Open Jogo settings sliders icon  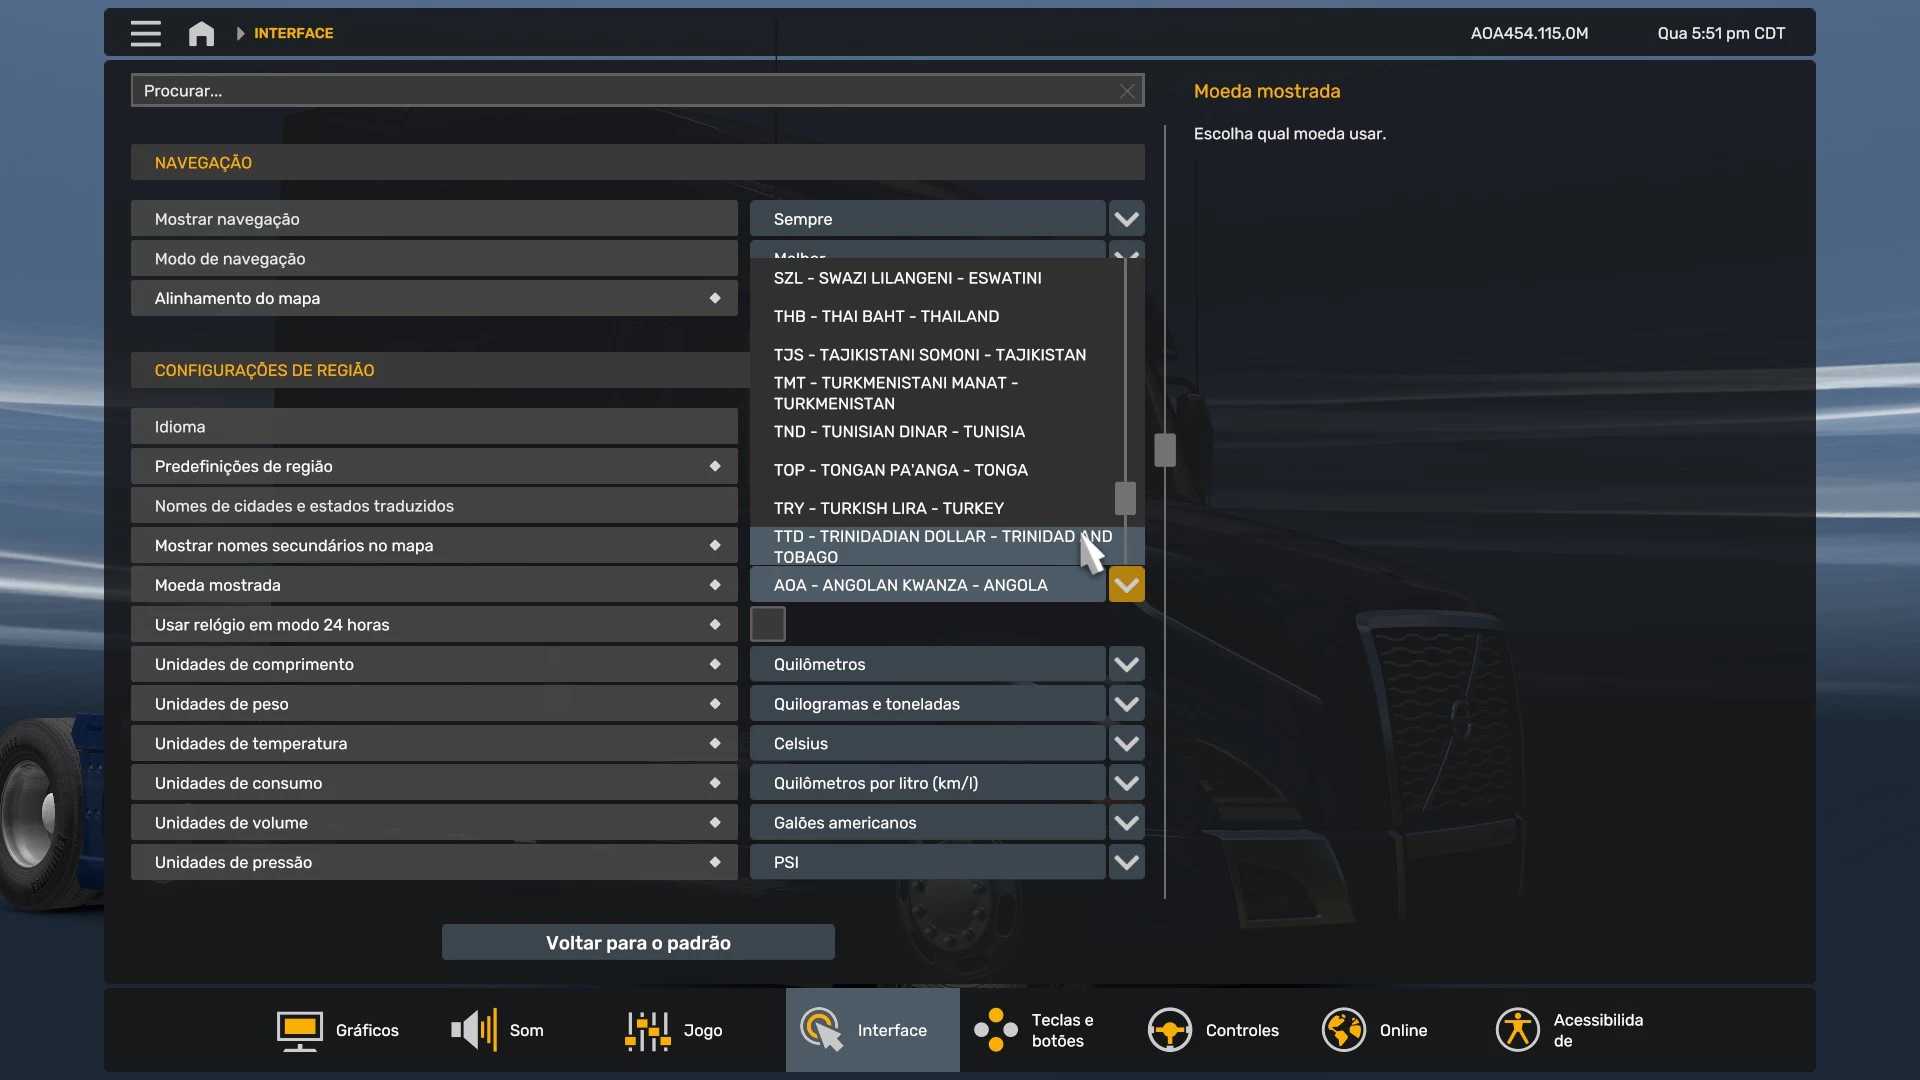(648, 1030)
